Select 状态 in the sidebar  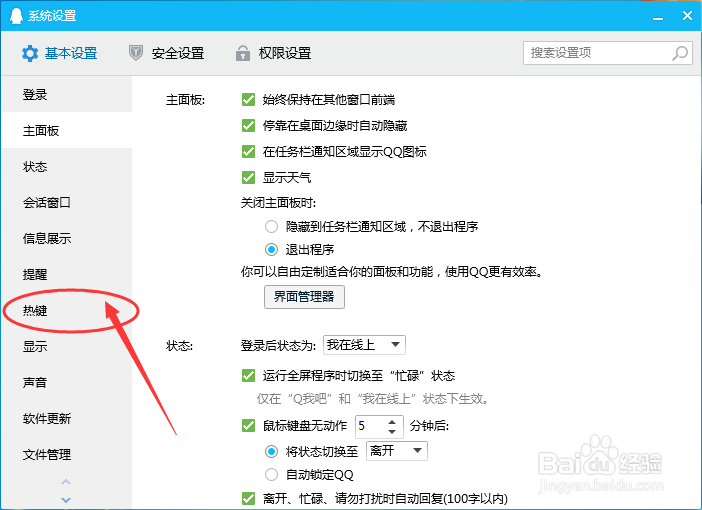[x=67, y=167]
